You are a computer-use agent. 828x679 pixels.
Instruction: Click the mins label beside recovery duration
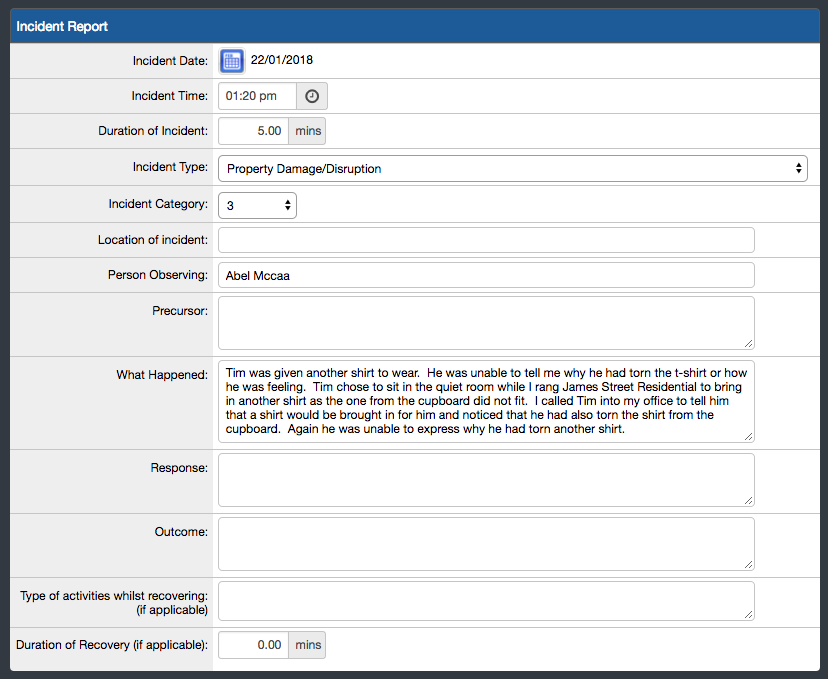(x=307, y=644)
